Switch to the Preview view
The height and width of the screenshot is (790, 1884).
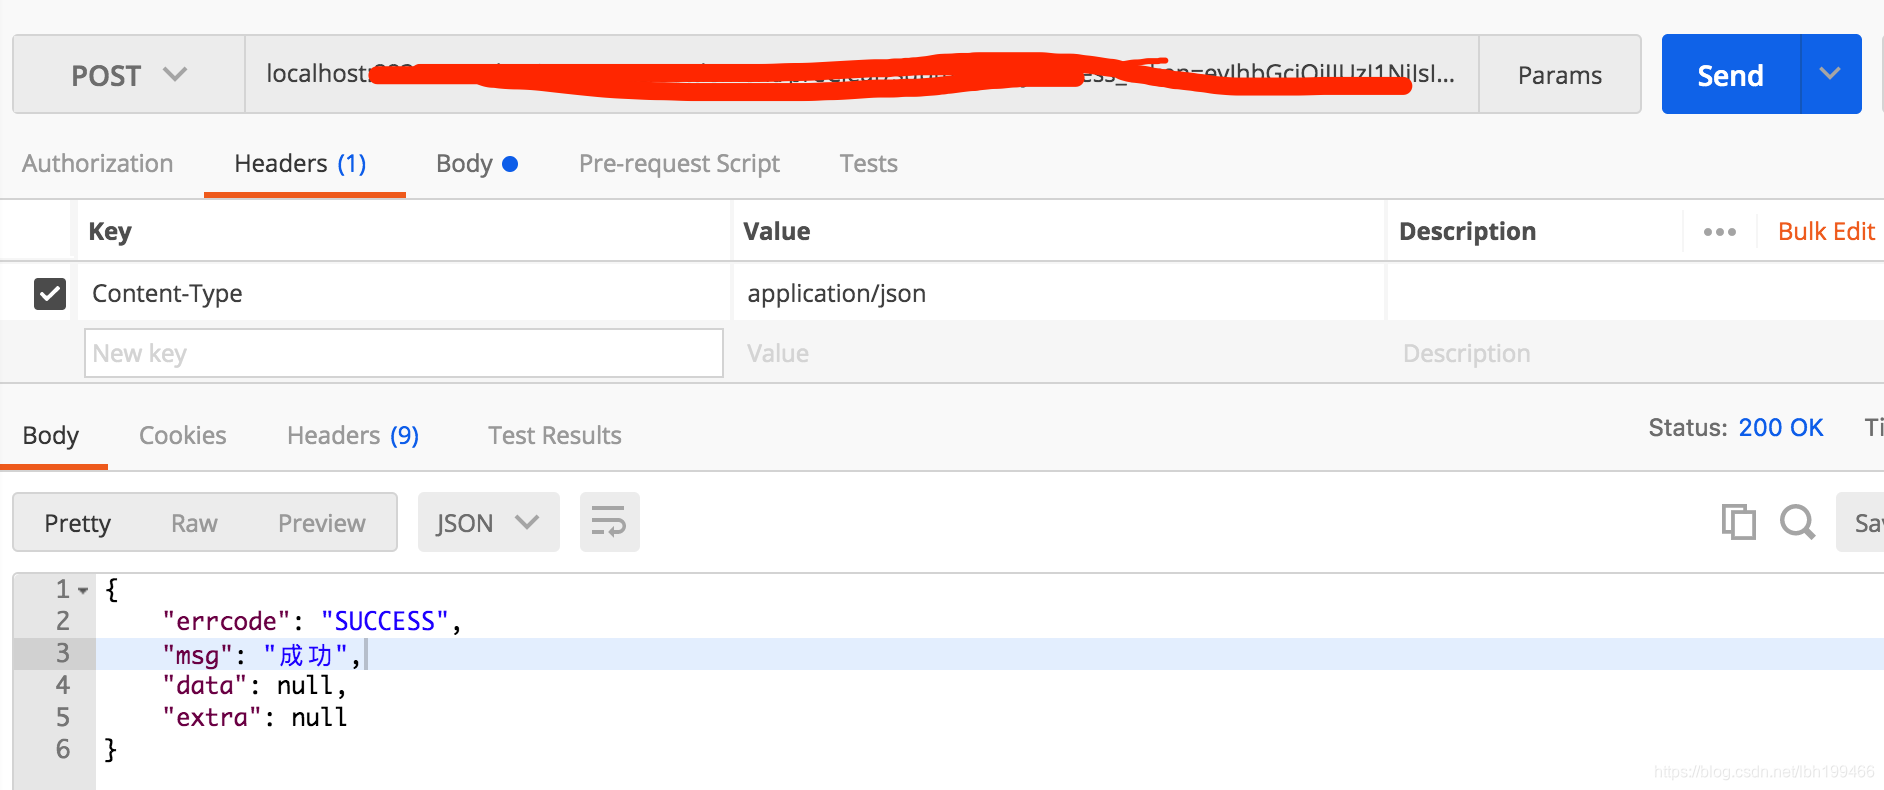pyautogui.click(x=322, y=523)
